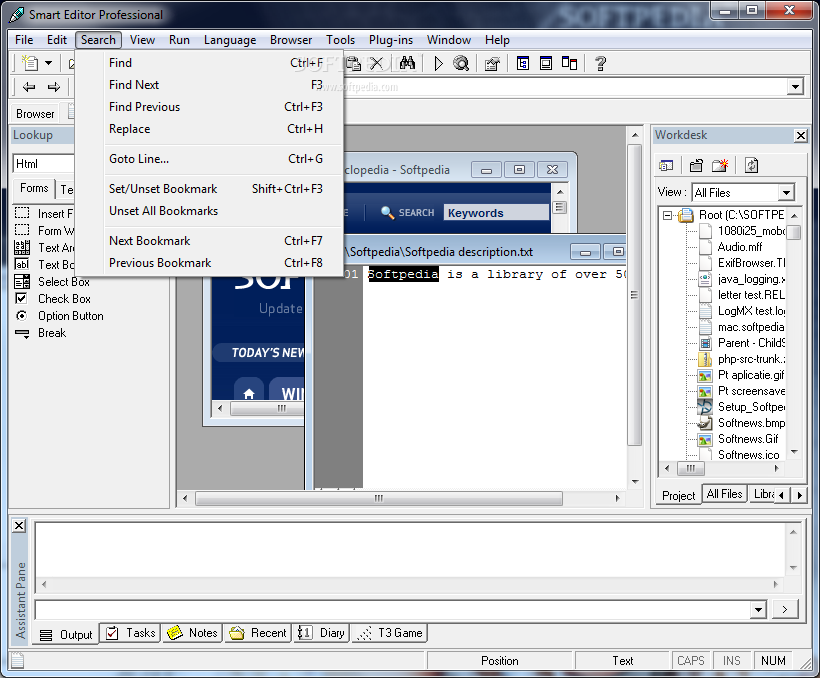The height and width of the screenshot is (678, 820).
Task: Switch to the Project tab
Action: pos(678,495)
